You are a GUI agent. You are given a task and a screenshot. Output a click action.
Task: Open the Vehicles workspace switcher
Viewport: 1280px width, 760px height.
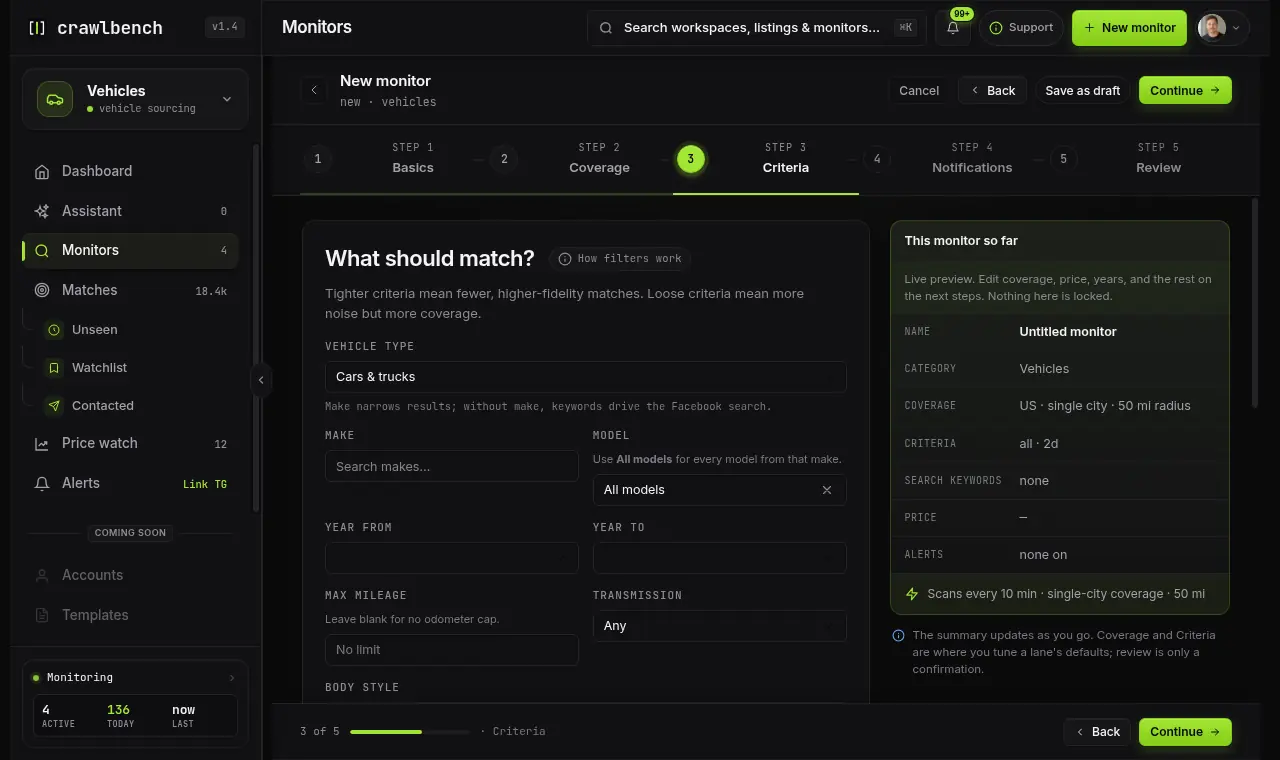(x=135, y=99)
